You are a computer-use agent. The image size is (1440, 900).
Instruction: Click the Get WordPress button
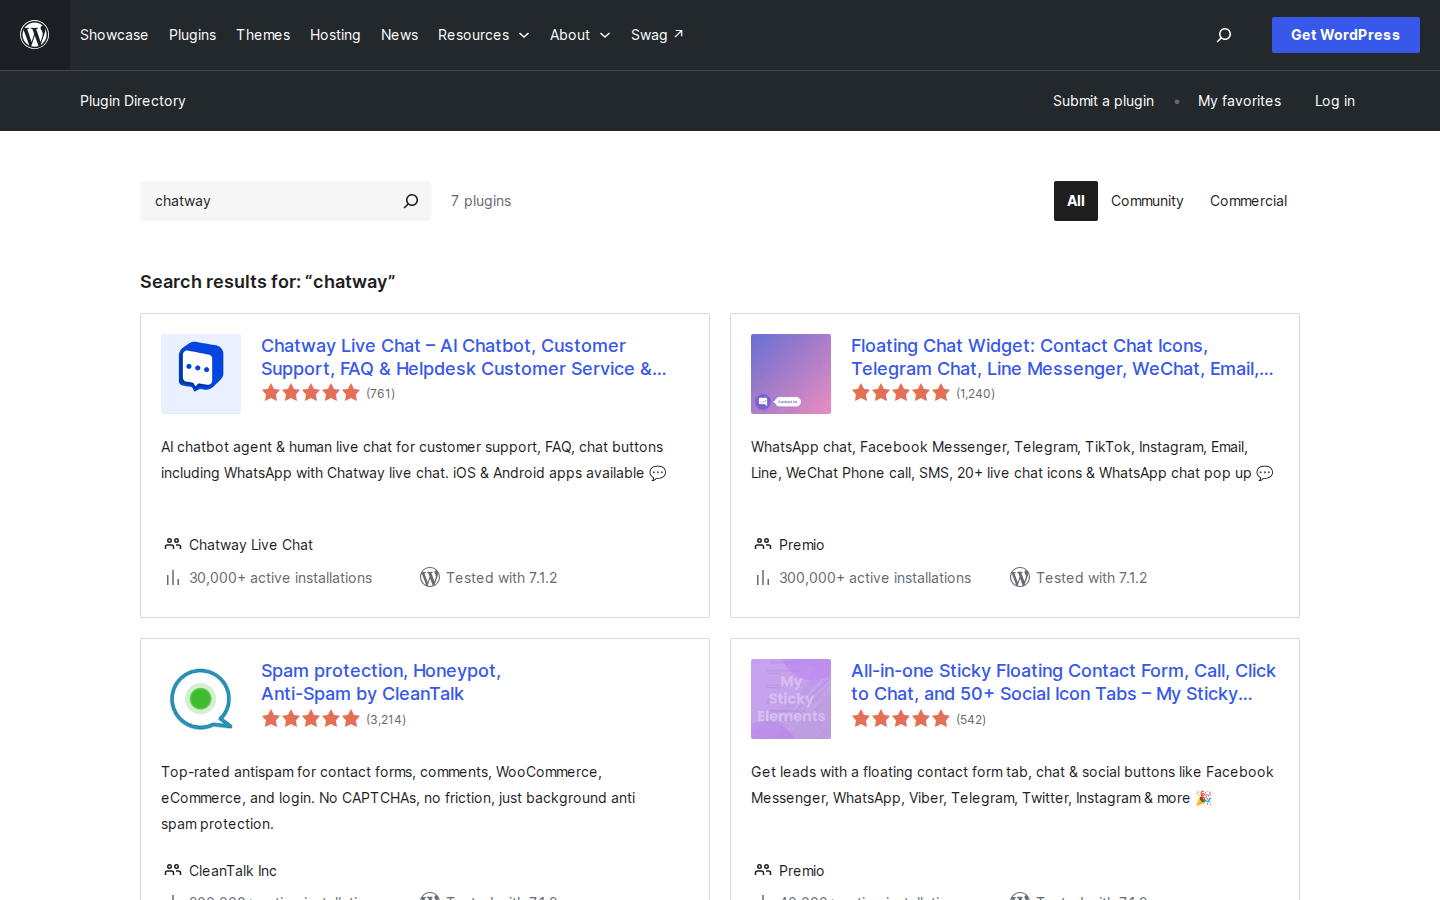(1346, 35)
